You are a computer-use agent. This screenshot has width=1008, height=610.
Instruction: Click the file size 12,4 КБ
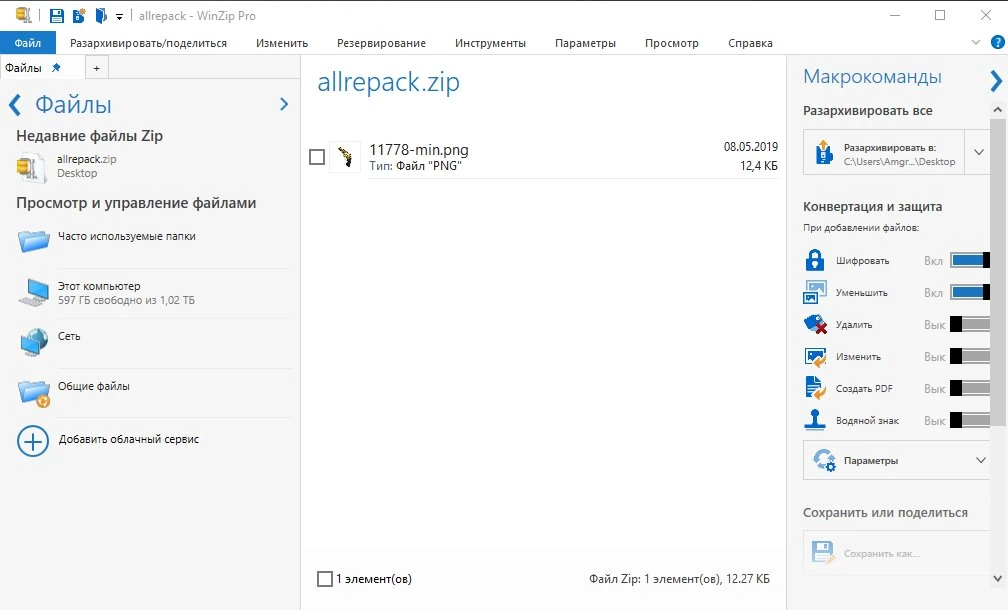(x=759, y=166)
